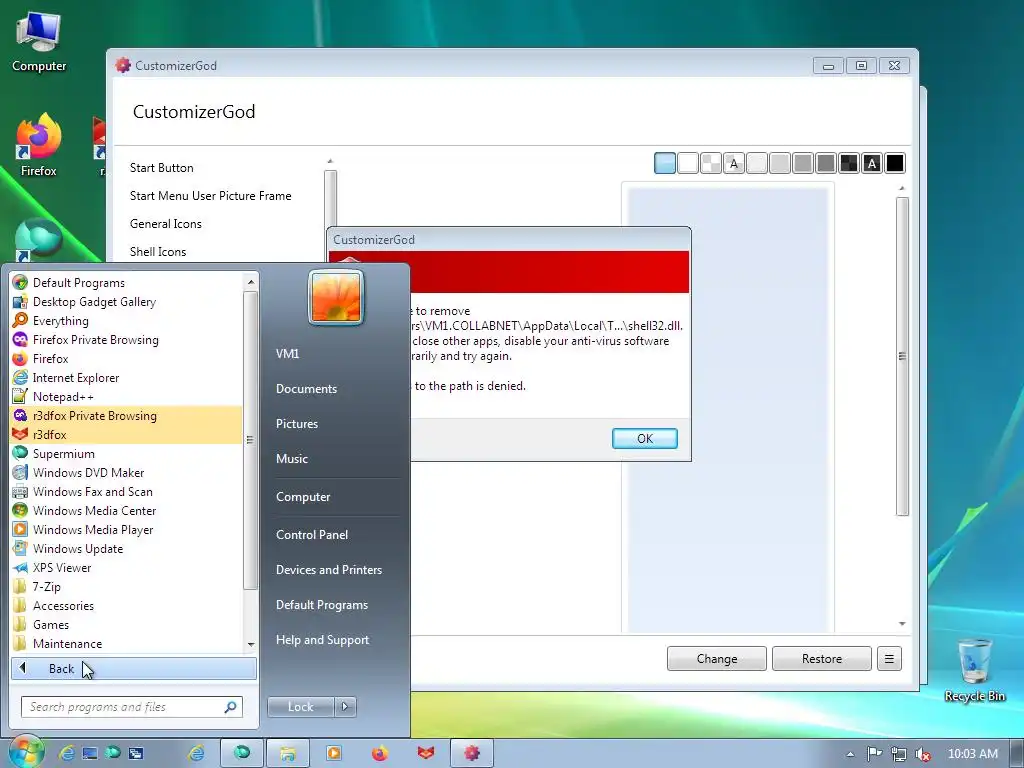Viewport: 1024px width, 768px height.
Task: Open the Everything search app
Action: point(126,321)
